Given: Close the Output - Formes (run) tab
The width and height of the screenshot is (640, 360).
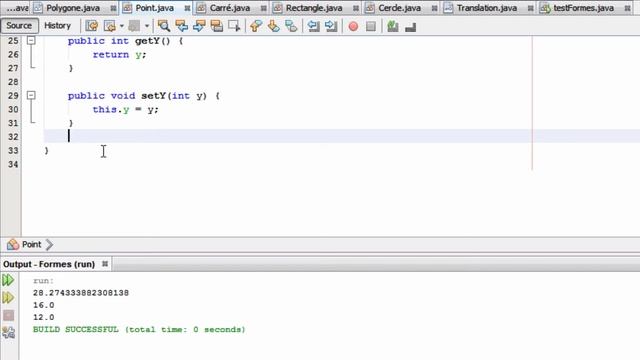Looking at the screenshot, I should 105,264.
